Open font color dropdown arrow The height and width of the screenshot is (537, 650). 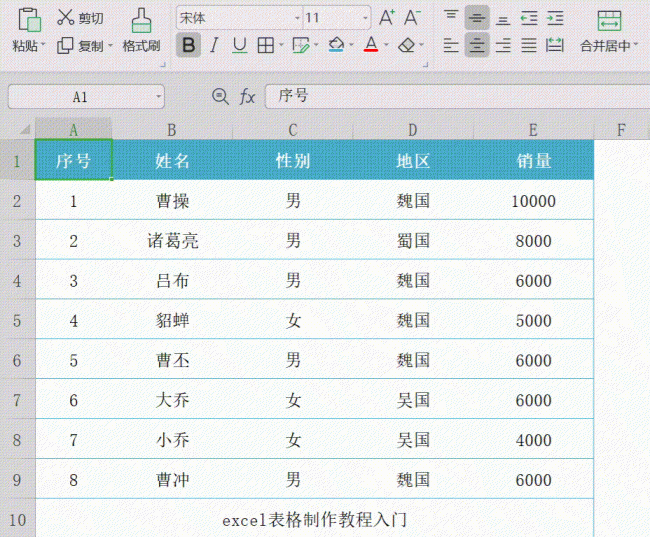point(386,44)
